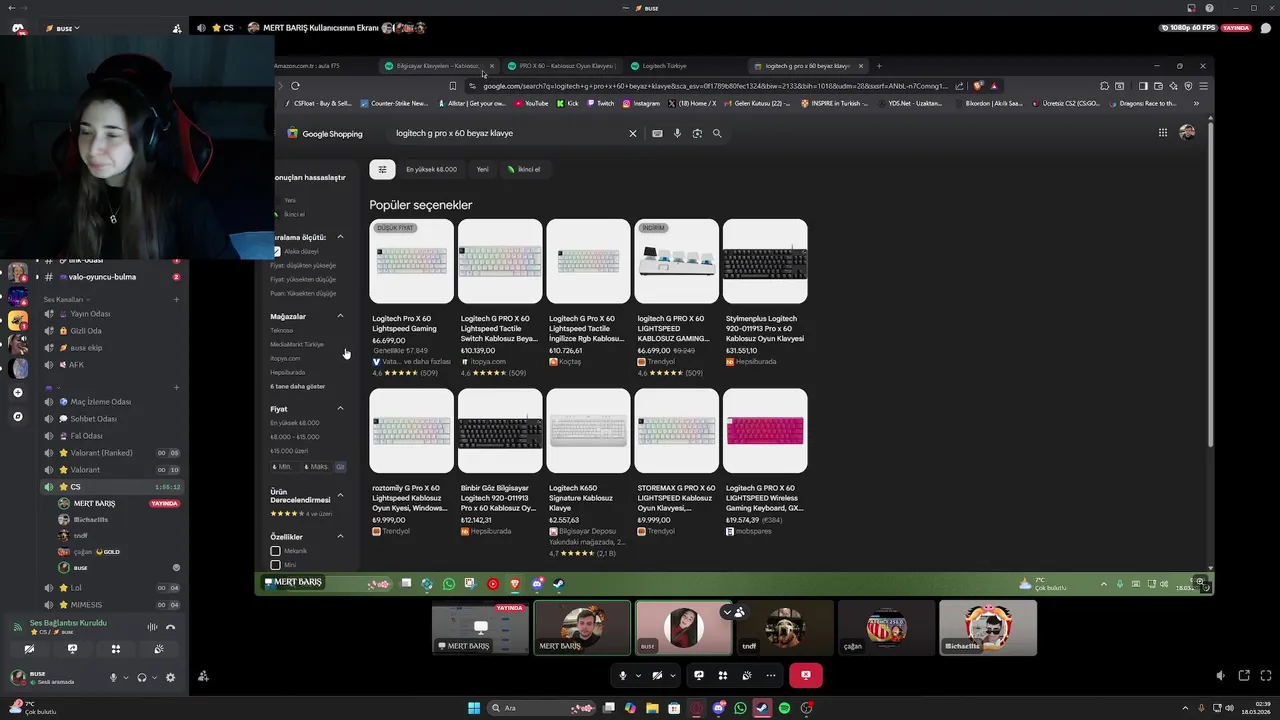
Task: Collapse Mağazalar filter section
Action: pos(340,316)
